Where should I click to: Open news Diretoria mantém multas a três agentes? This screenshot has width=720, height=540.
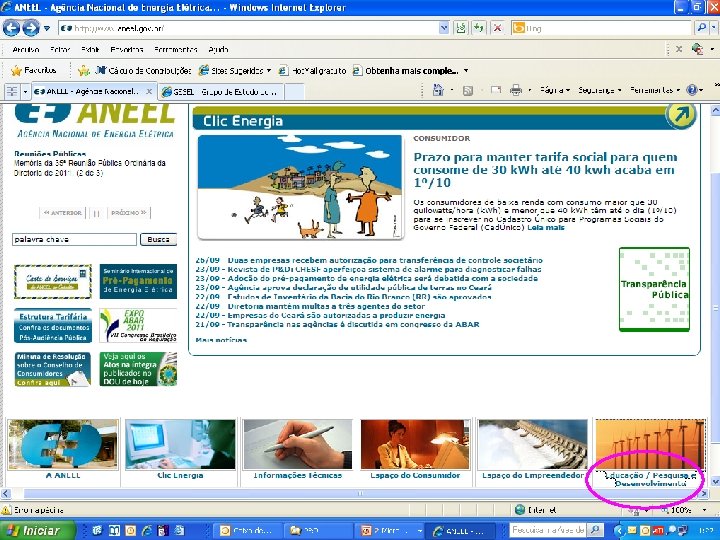point(326,306)
